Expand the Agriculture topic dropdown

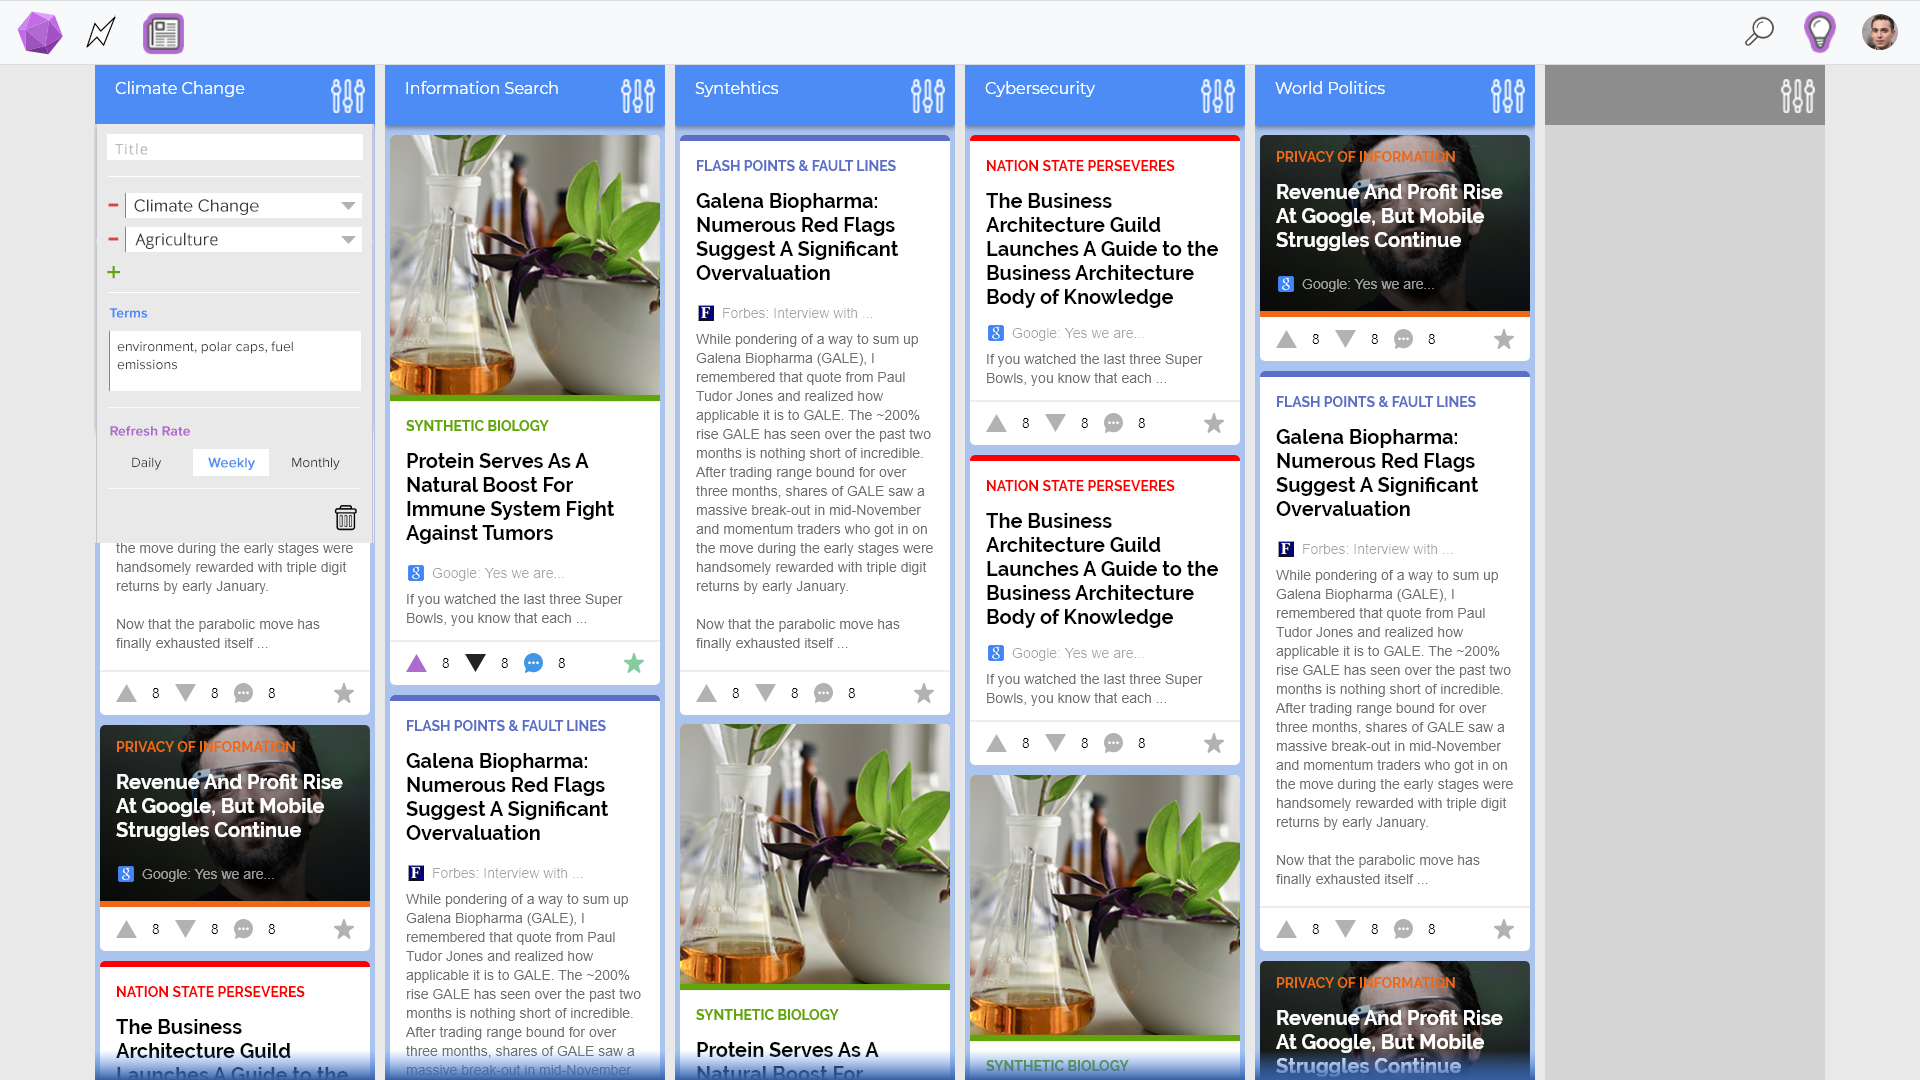pos(348,239)
